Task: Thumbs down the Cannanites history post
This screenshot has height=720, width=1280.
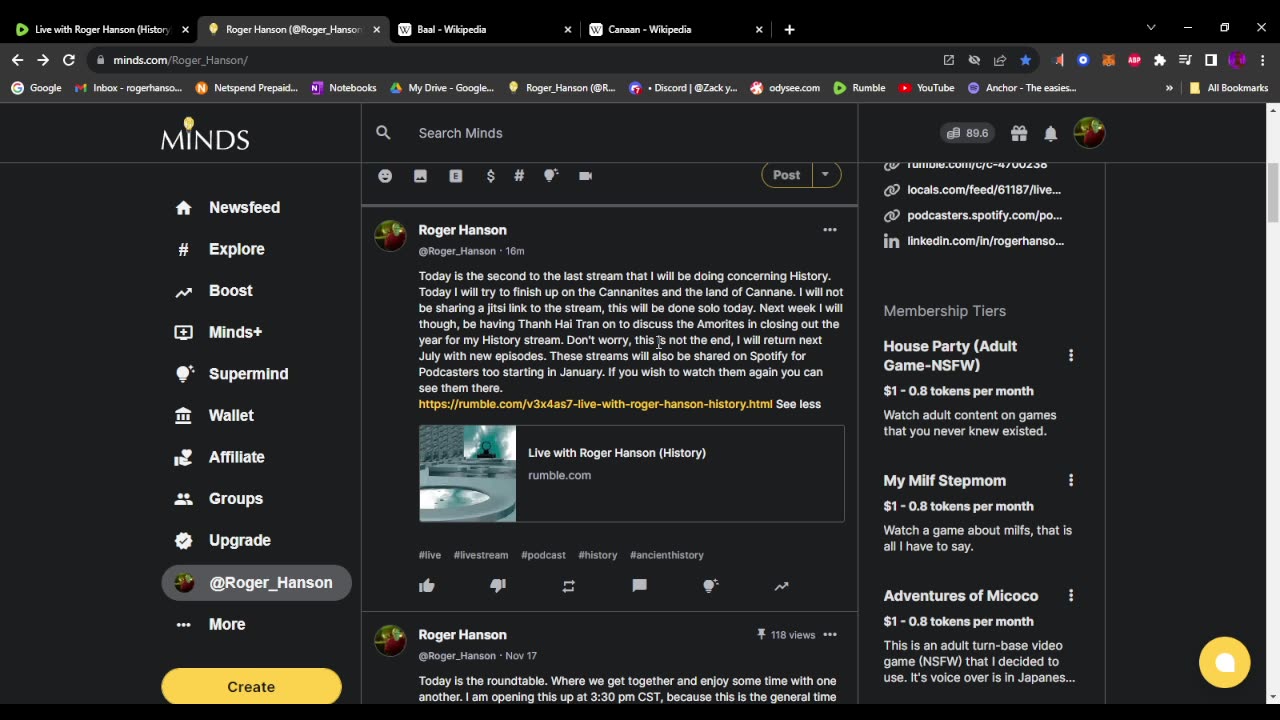Action: pos(498,586)
